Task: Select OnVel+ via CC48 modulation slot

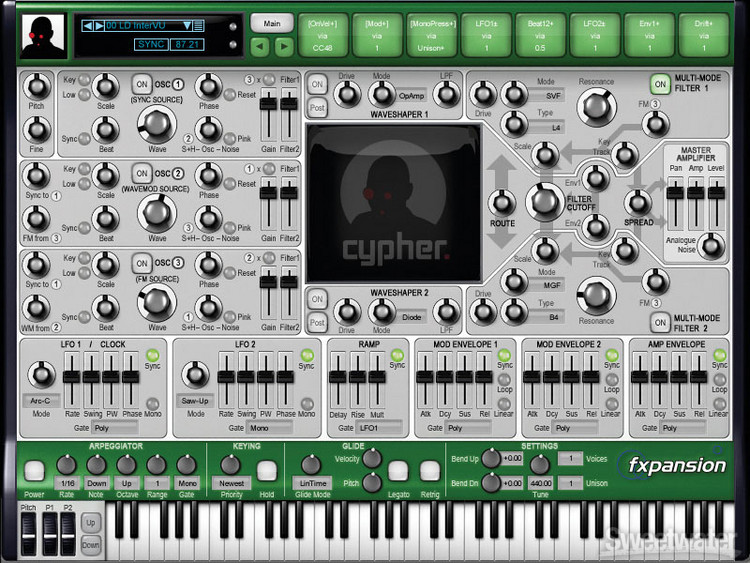Action: click(322, 35)
